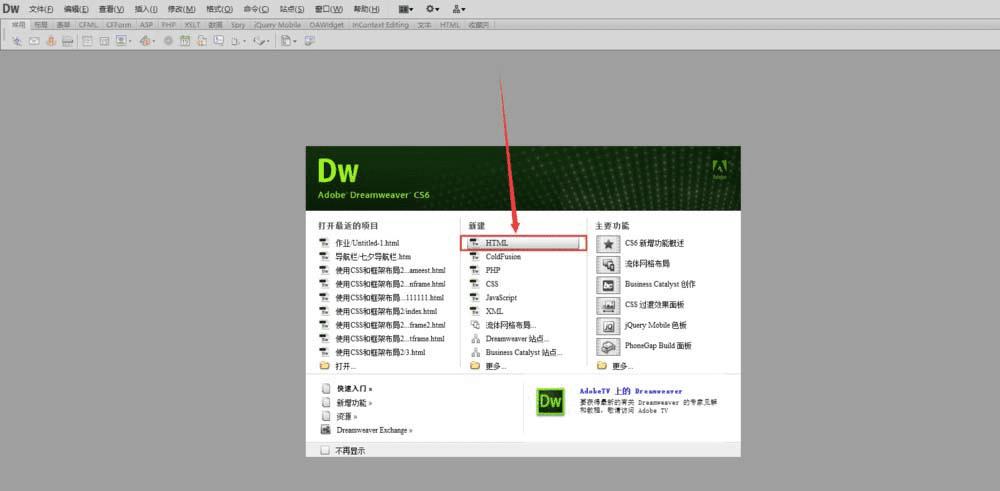1000x491 pixels.
Task: Open the AdobeTV 上的 Dreamweaver link
Action: 631,391
